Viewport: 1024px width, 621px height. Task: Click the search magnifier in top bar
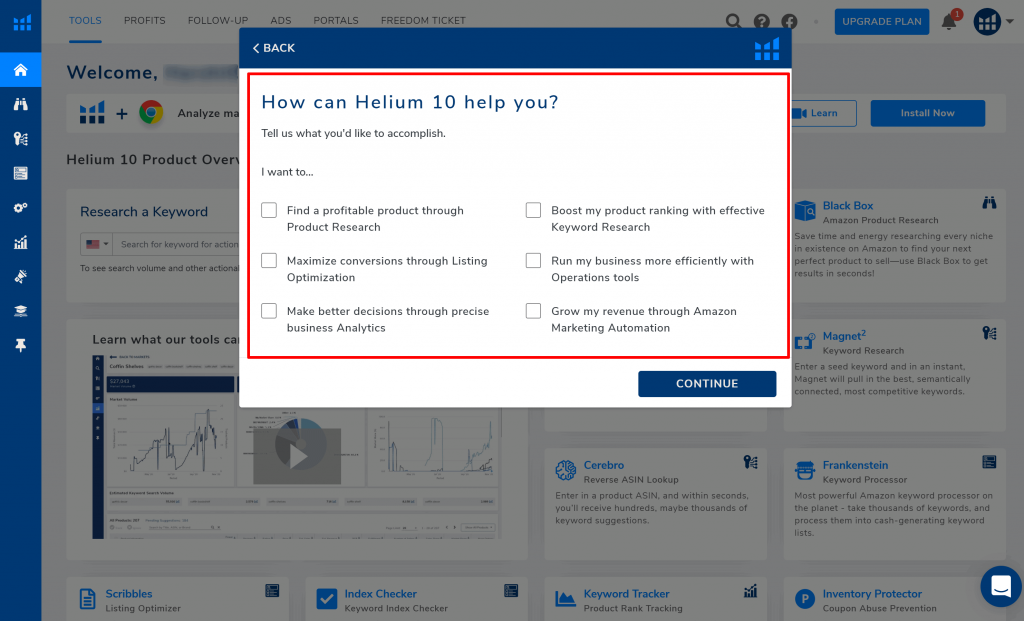(x=733, y=22)
